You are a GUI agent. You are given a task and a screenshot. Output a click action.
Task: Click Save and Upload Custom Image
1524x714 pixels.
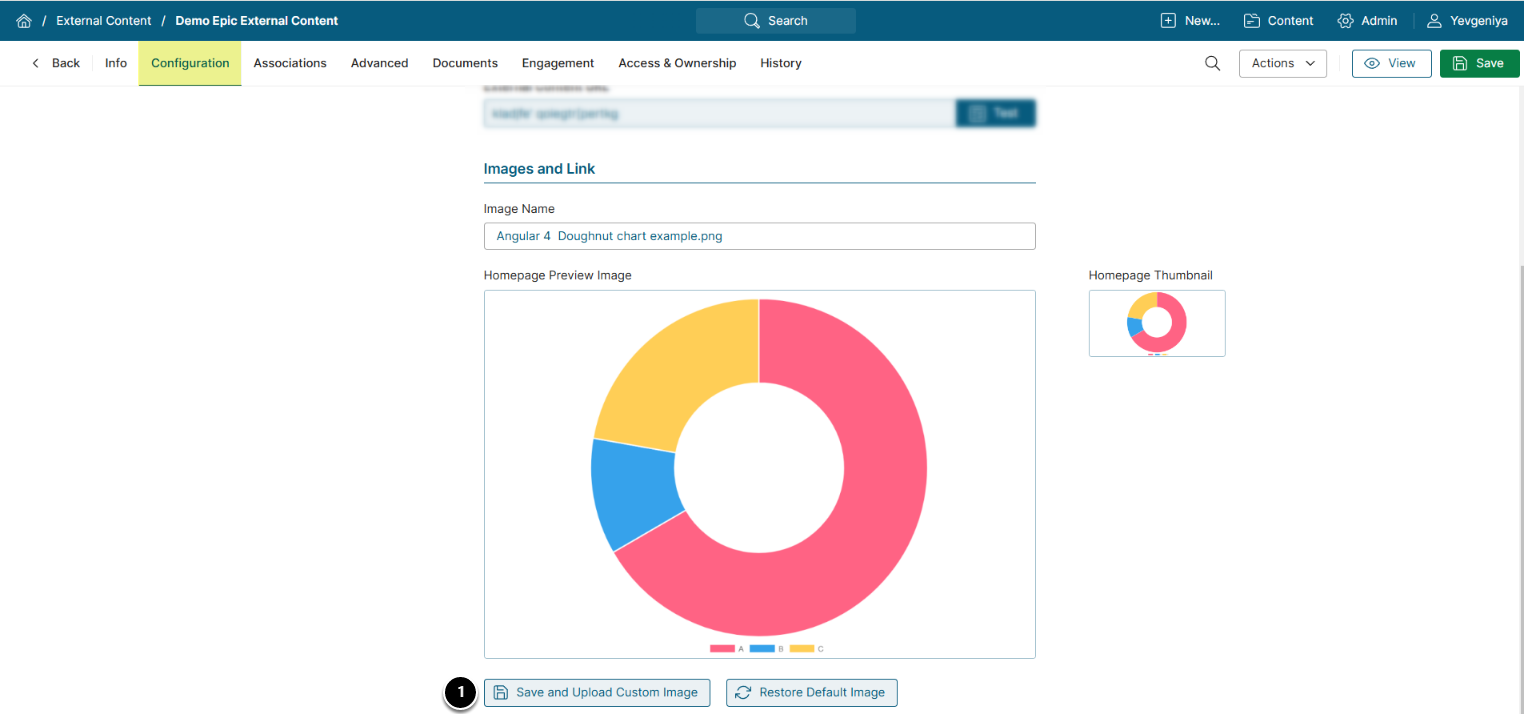point(597,692)
